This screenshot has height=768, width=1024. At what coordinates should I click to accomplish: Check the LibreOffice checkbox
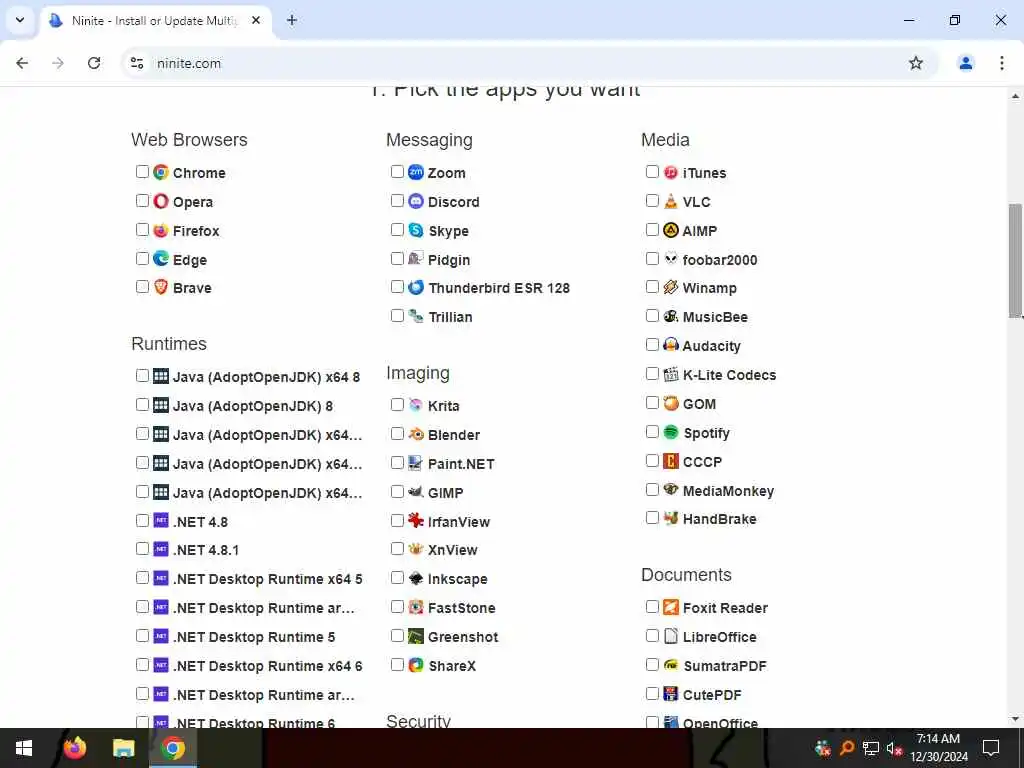(x=652, y=635)
